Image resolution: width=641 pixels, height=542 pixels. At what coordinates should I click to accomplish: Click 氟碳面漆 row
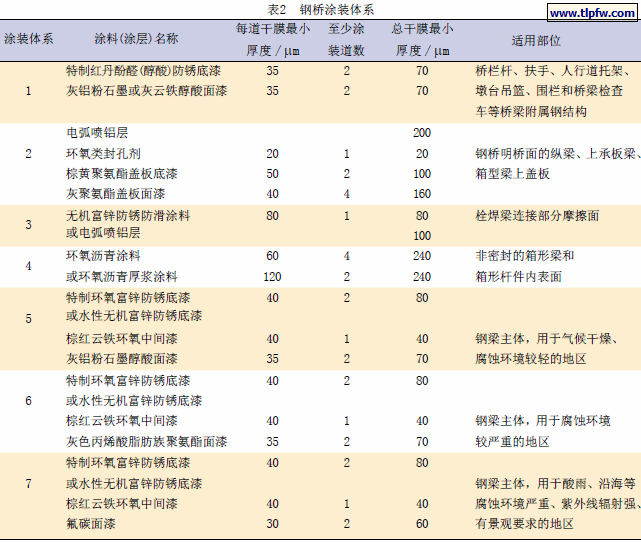tap(91, 524)
